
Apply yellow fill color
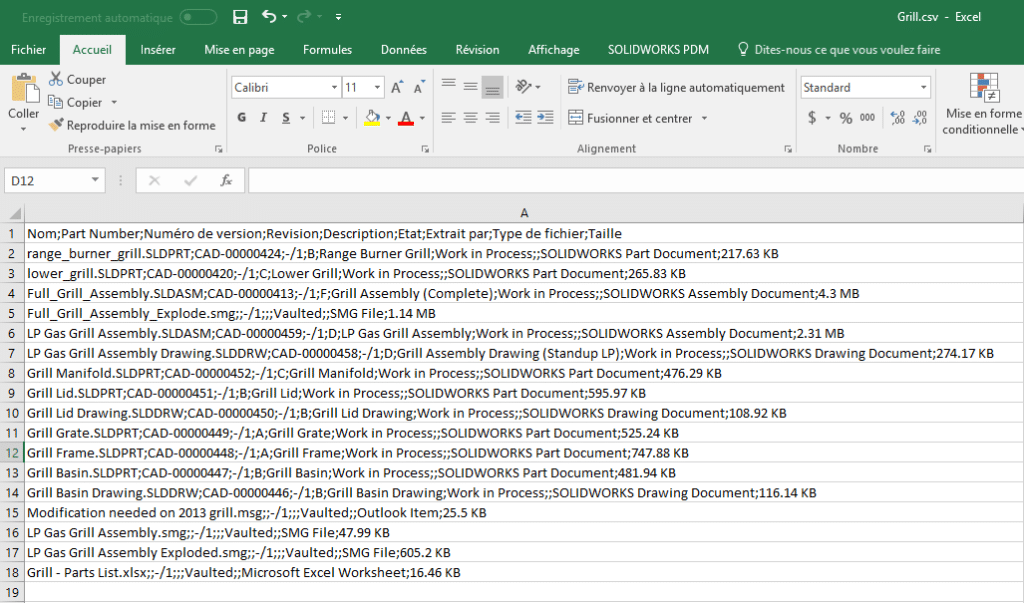(372, 118)
